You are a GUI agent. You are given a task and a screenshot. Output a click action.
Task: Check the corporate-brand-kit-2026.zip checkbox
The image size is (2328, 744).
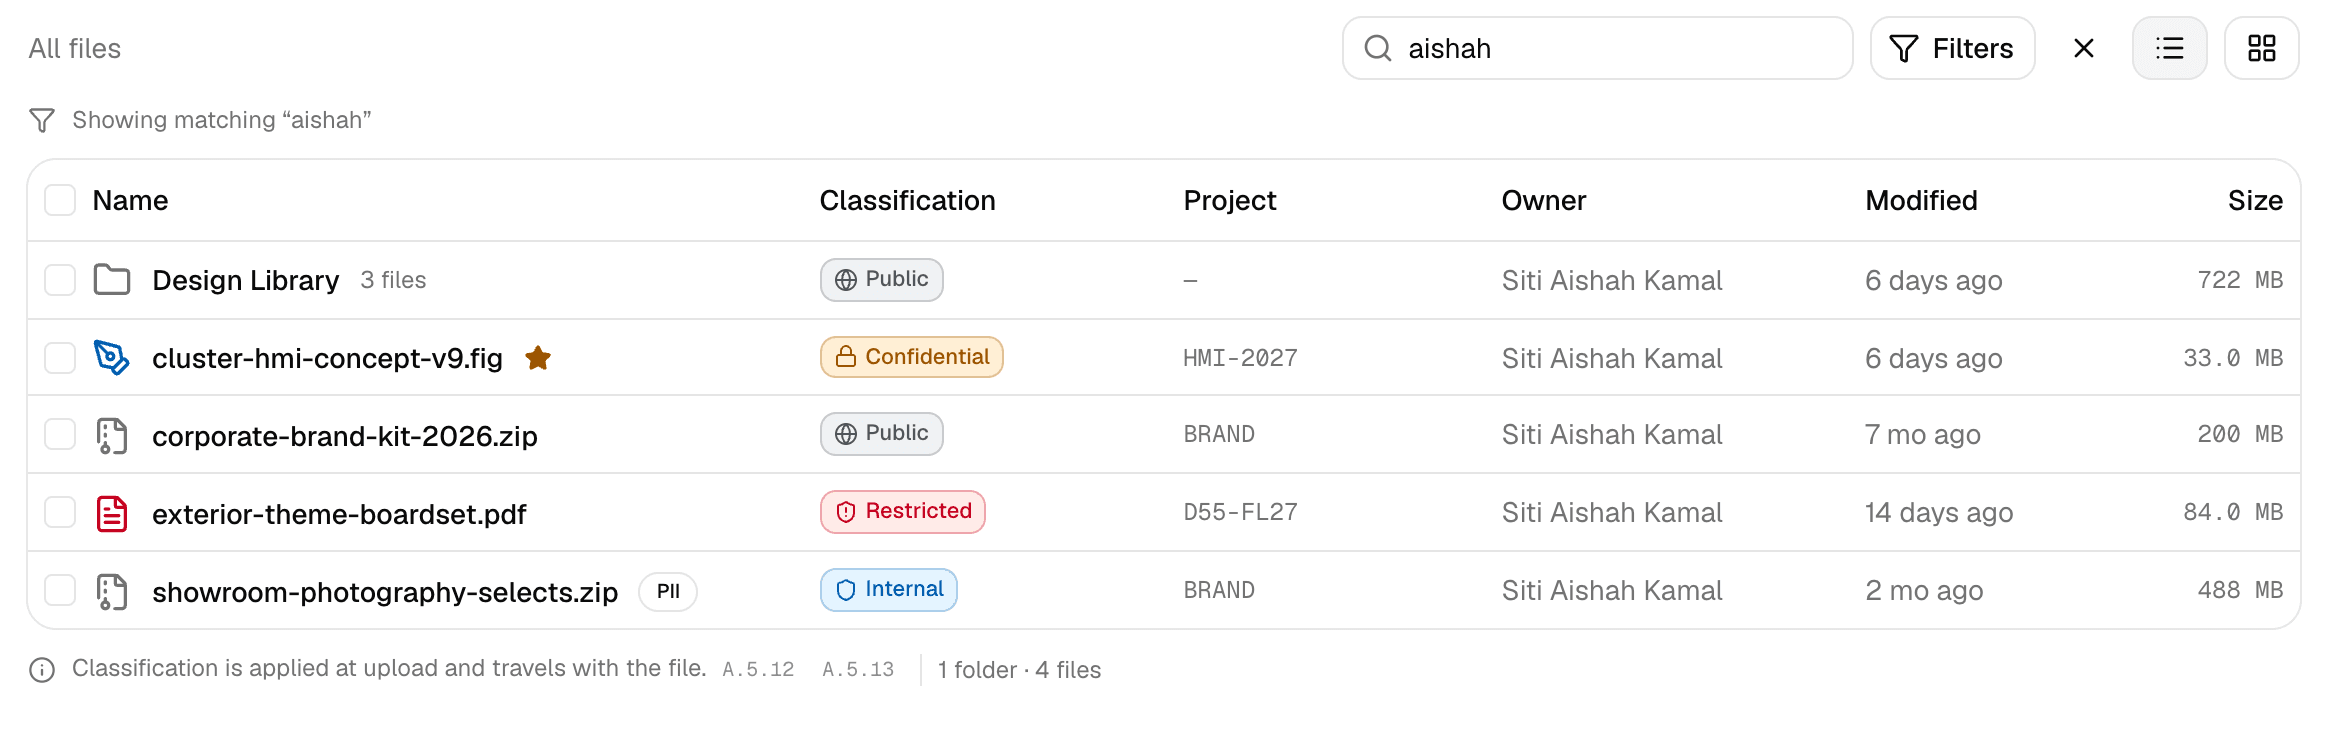tap(60, 436)
